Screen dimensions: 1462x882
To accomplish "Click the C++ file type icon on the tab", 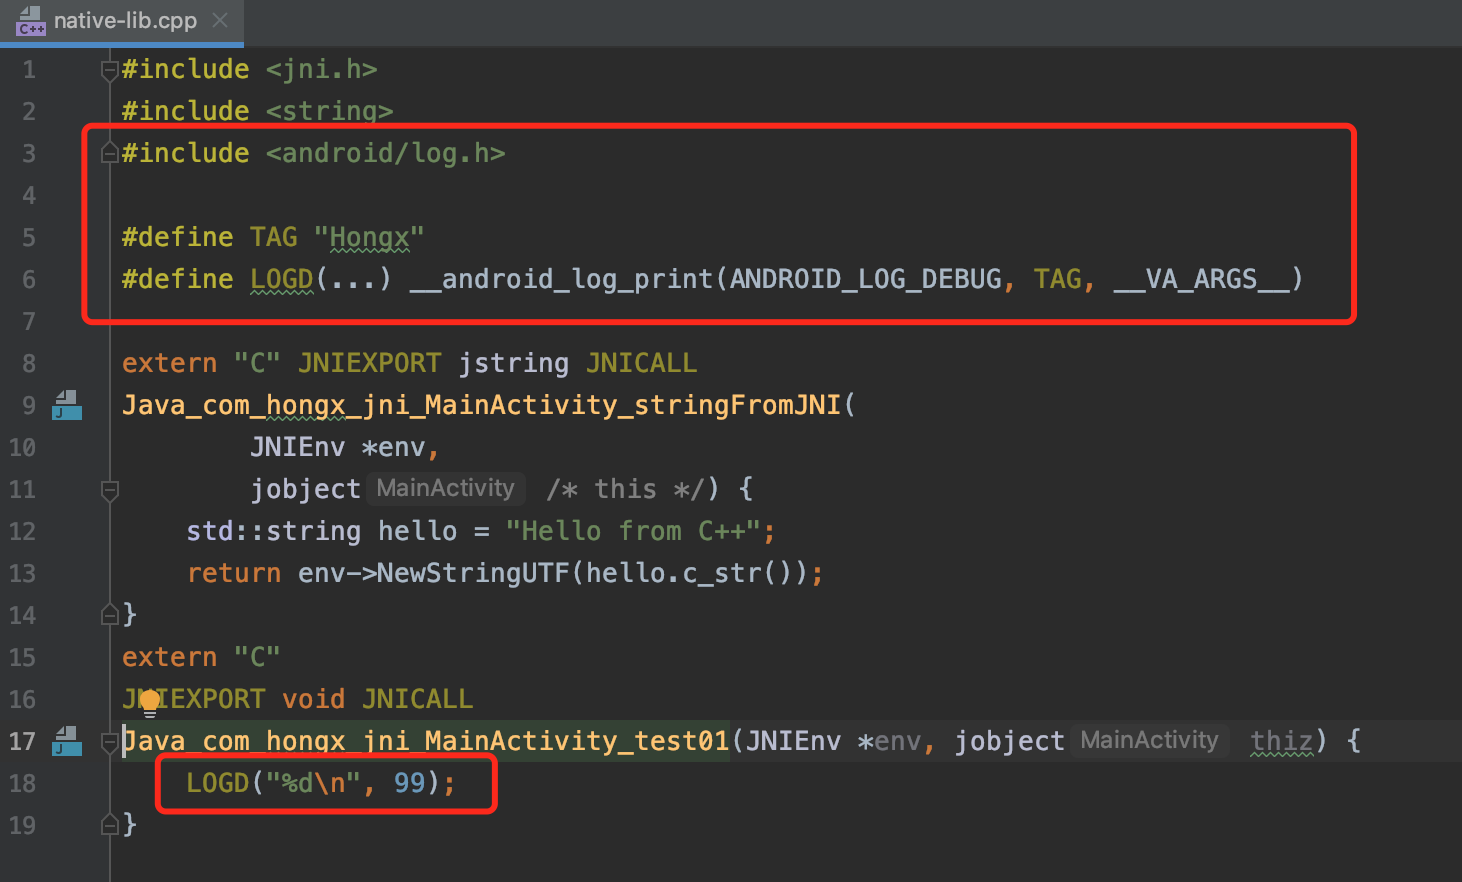I will (28, 20).
